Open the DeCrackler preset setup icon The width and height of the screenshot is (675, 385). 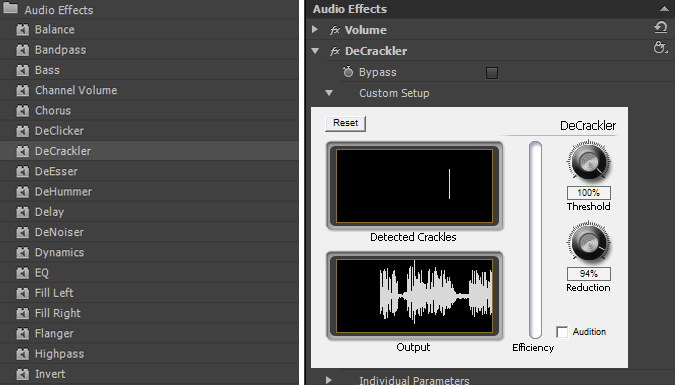tap(660, 47)
